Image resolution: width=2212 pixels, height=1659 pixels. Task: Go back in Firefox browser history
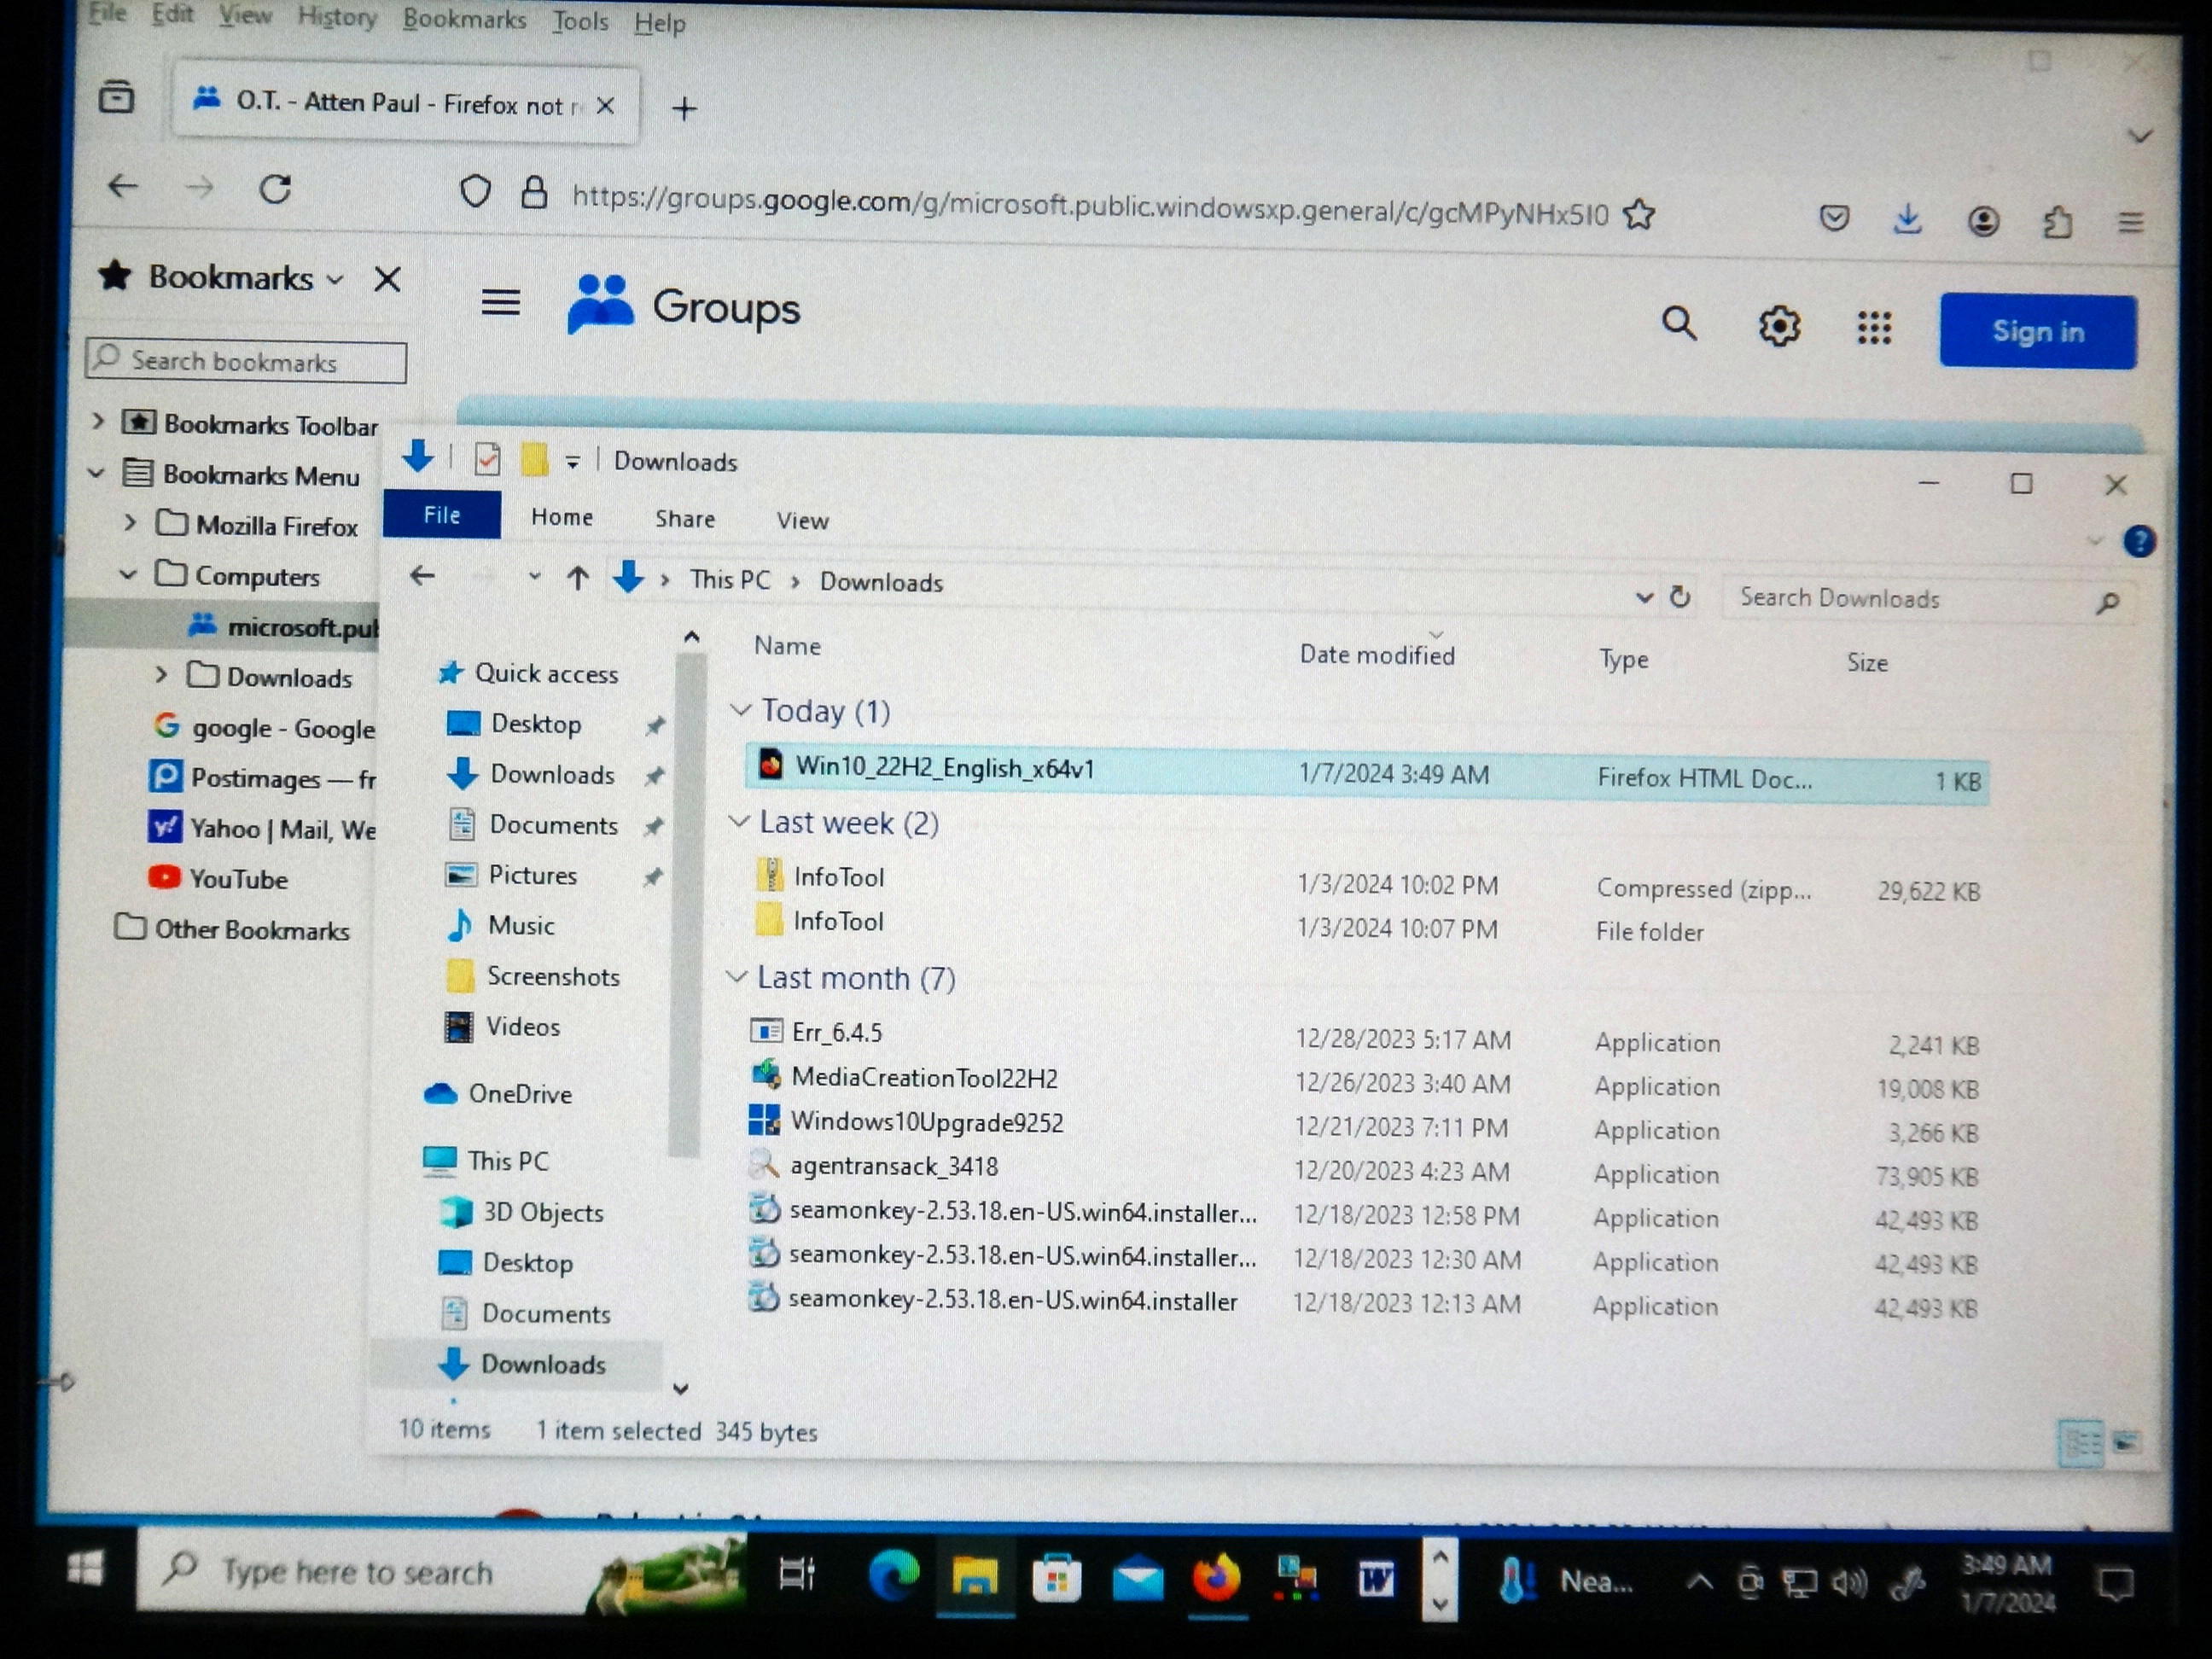(123, 186)
